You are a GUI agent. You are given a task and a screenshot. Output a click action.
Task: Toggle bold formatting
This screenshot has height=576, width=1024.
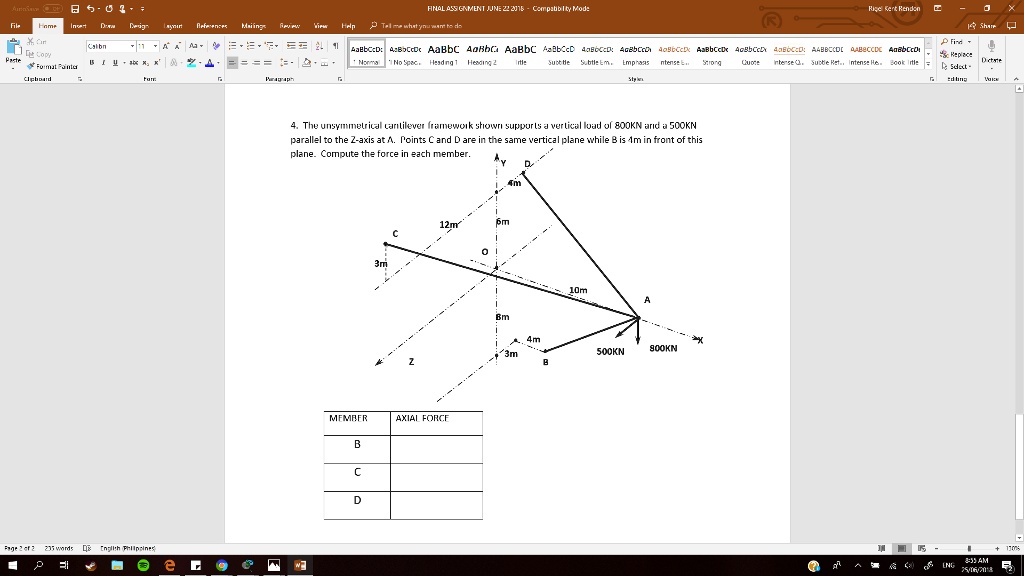coord(91,63)
